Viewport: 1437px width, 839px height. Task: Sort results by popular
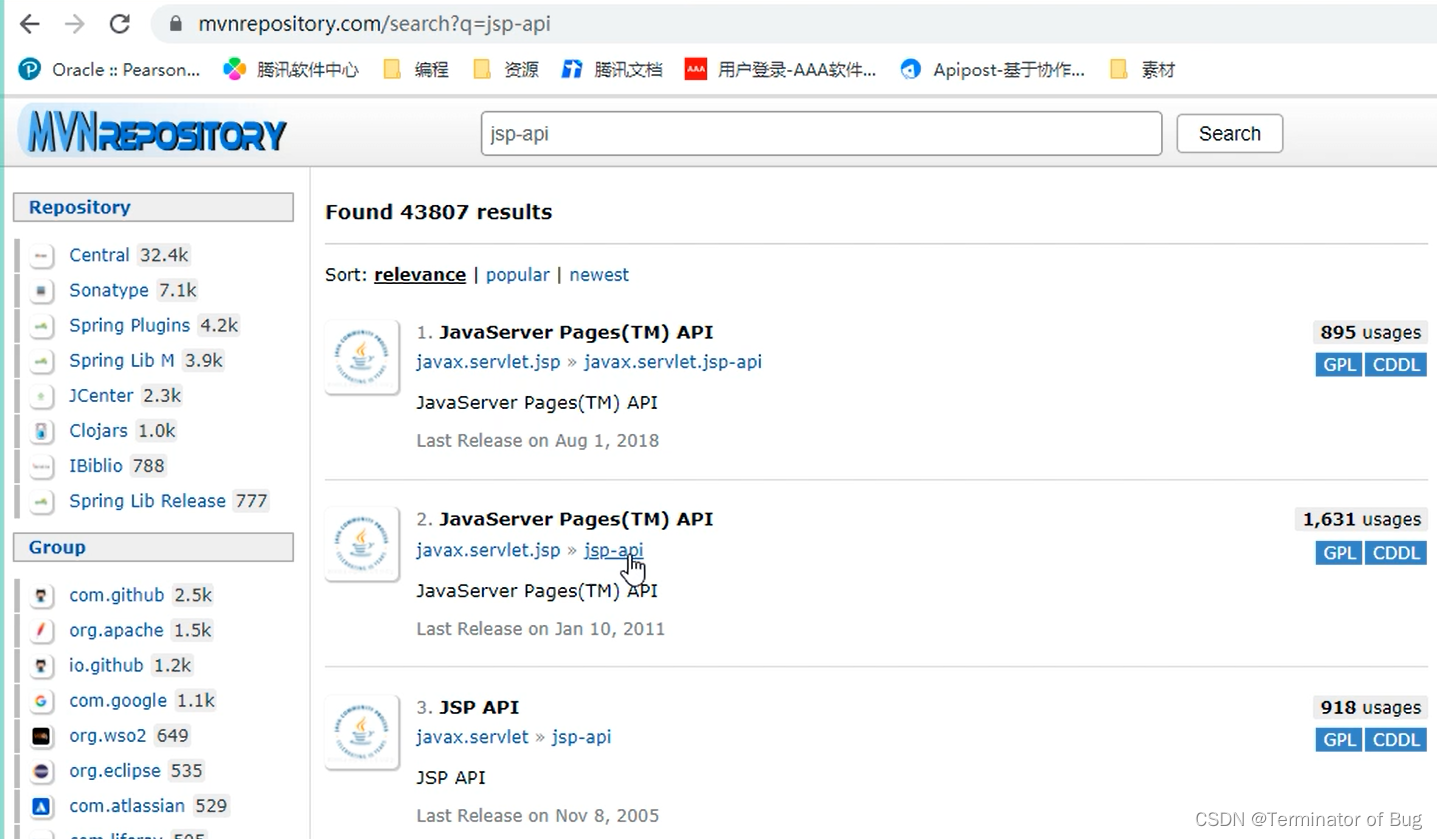coord(517,275)
